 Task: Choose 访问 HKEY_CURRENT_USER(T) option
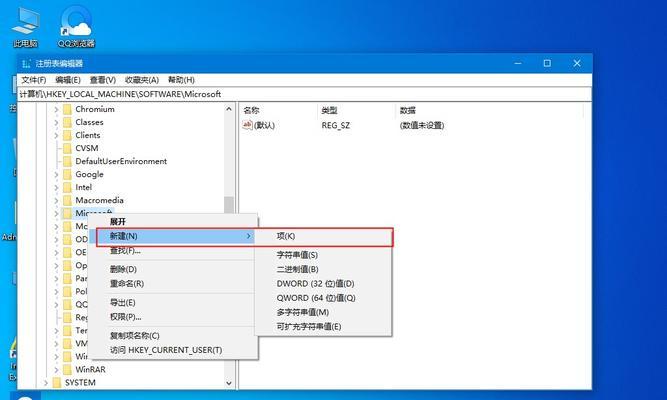pos(173,350)
